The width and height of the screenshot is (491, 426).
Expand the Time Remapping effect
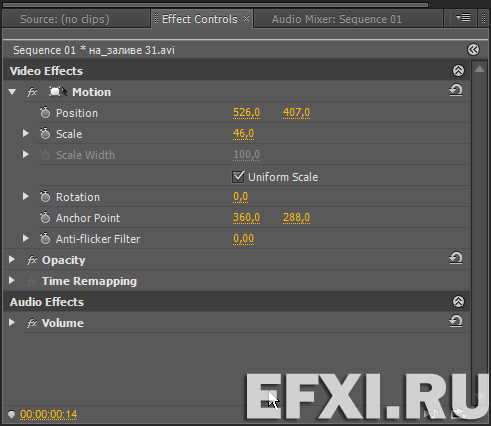pos(12,281)
